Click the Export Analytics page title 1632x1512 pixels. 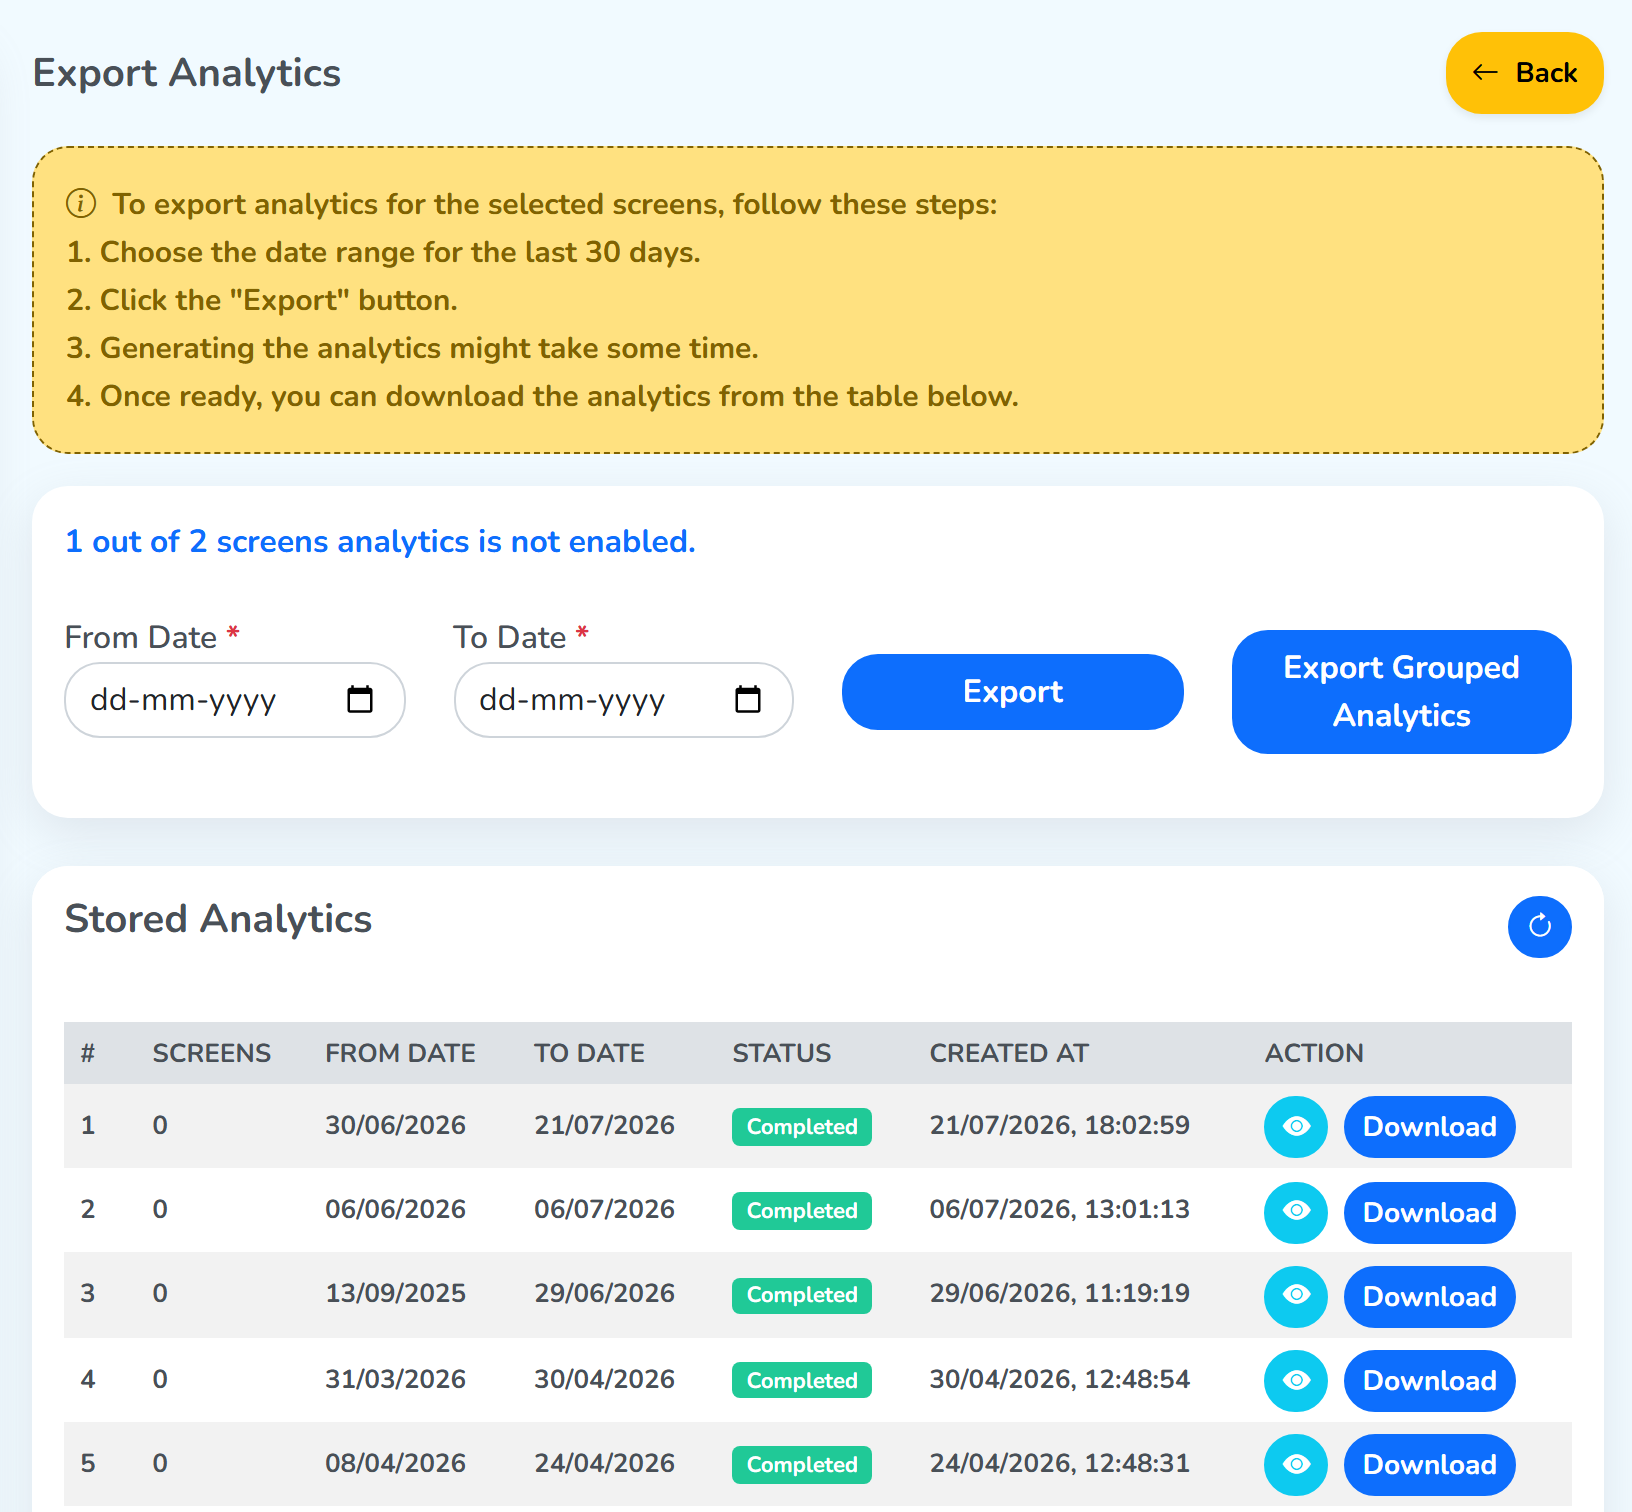click(187, 73)
